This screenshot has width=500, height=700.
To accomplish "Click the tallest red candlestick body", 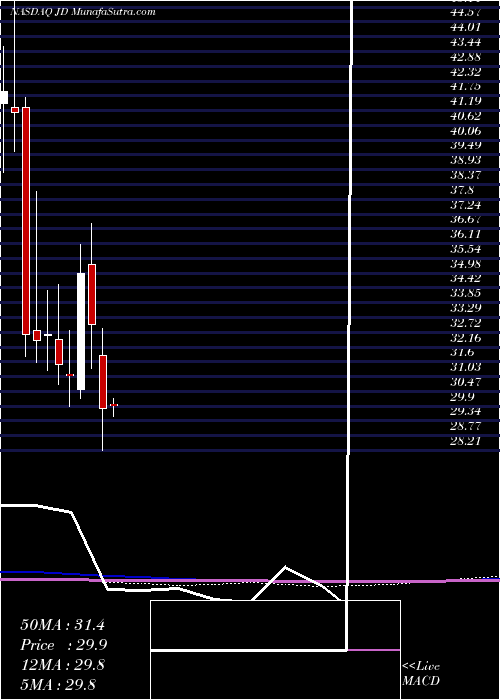I will tap(26, 221).
